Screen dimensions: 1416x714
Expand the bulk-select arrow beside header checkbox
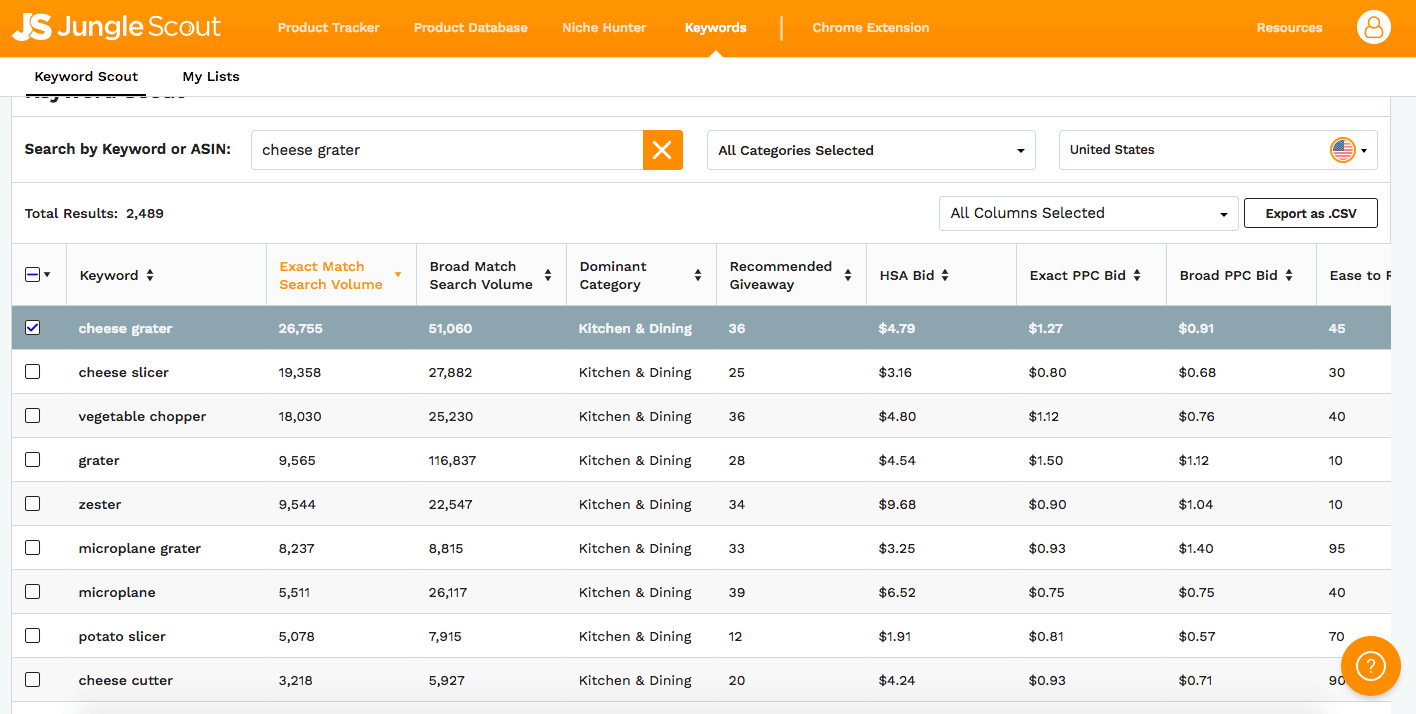[47, 275]
